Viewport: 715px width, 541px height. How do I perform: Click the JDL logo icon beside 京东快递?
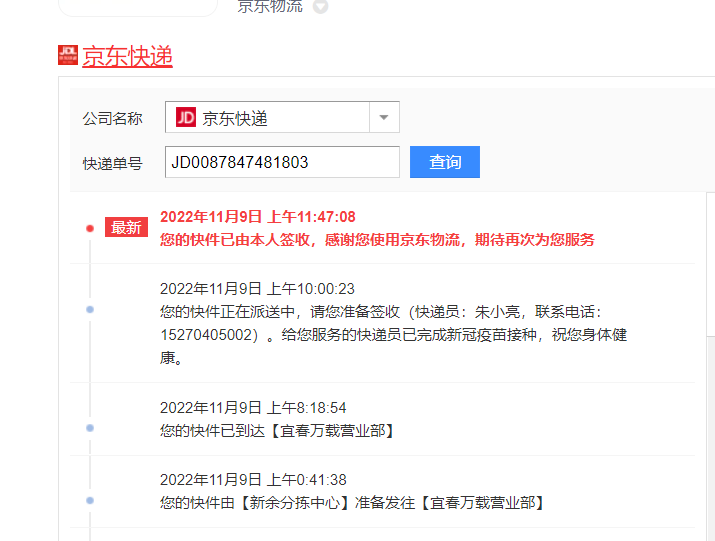click(x=68, y=55)
